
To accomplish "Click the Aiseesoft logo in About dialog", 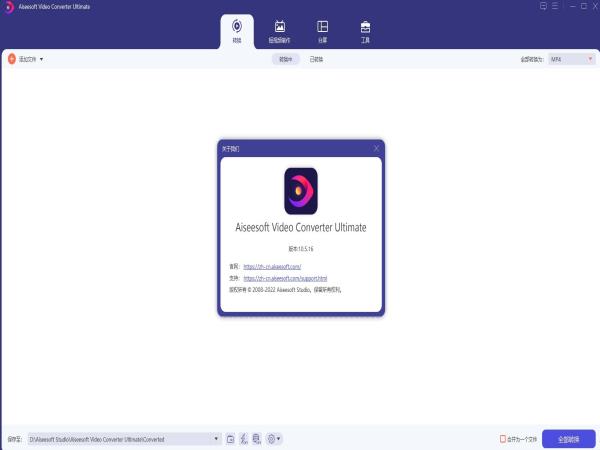I will 301,190.
